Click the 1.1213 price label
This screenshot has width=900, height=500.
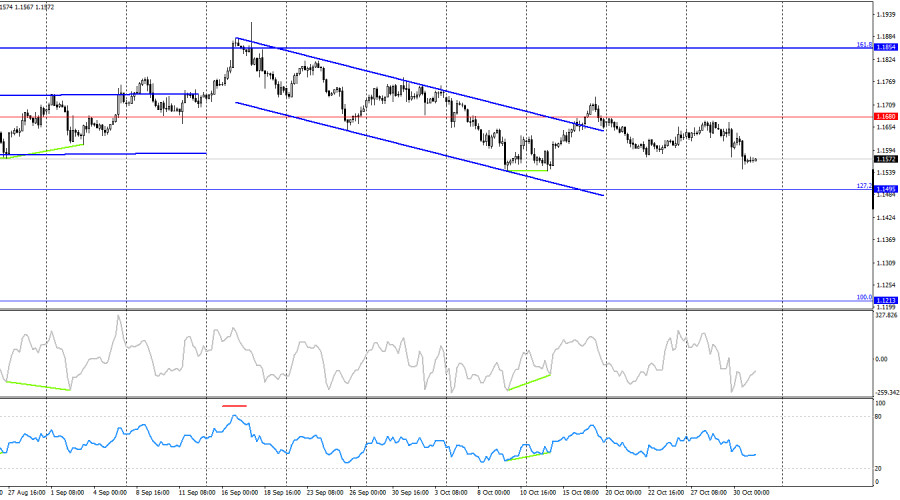885,300
